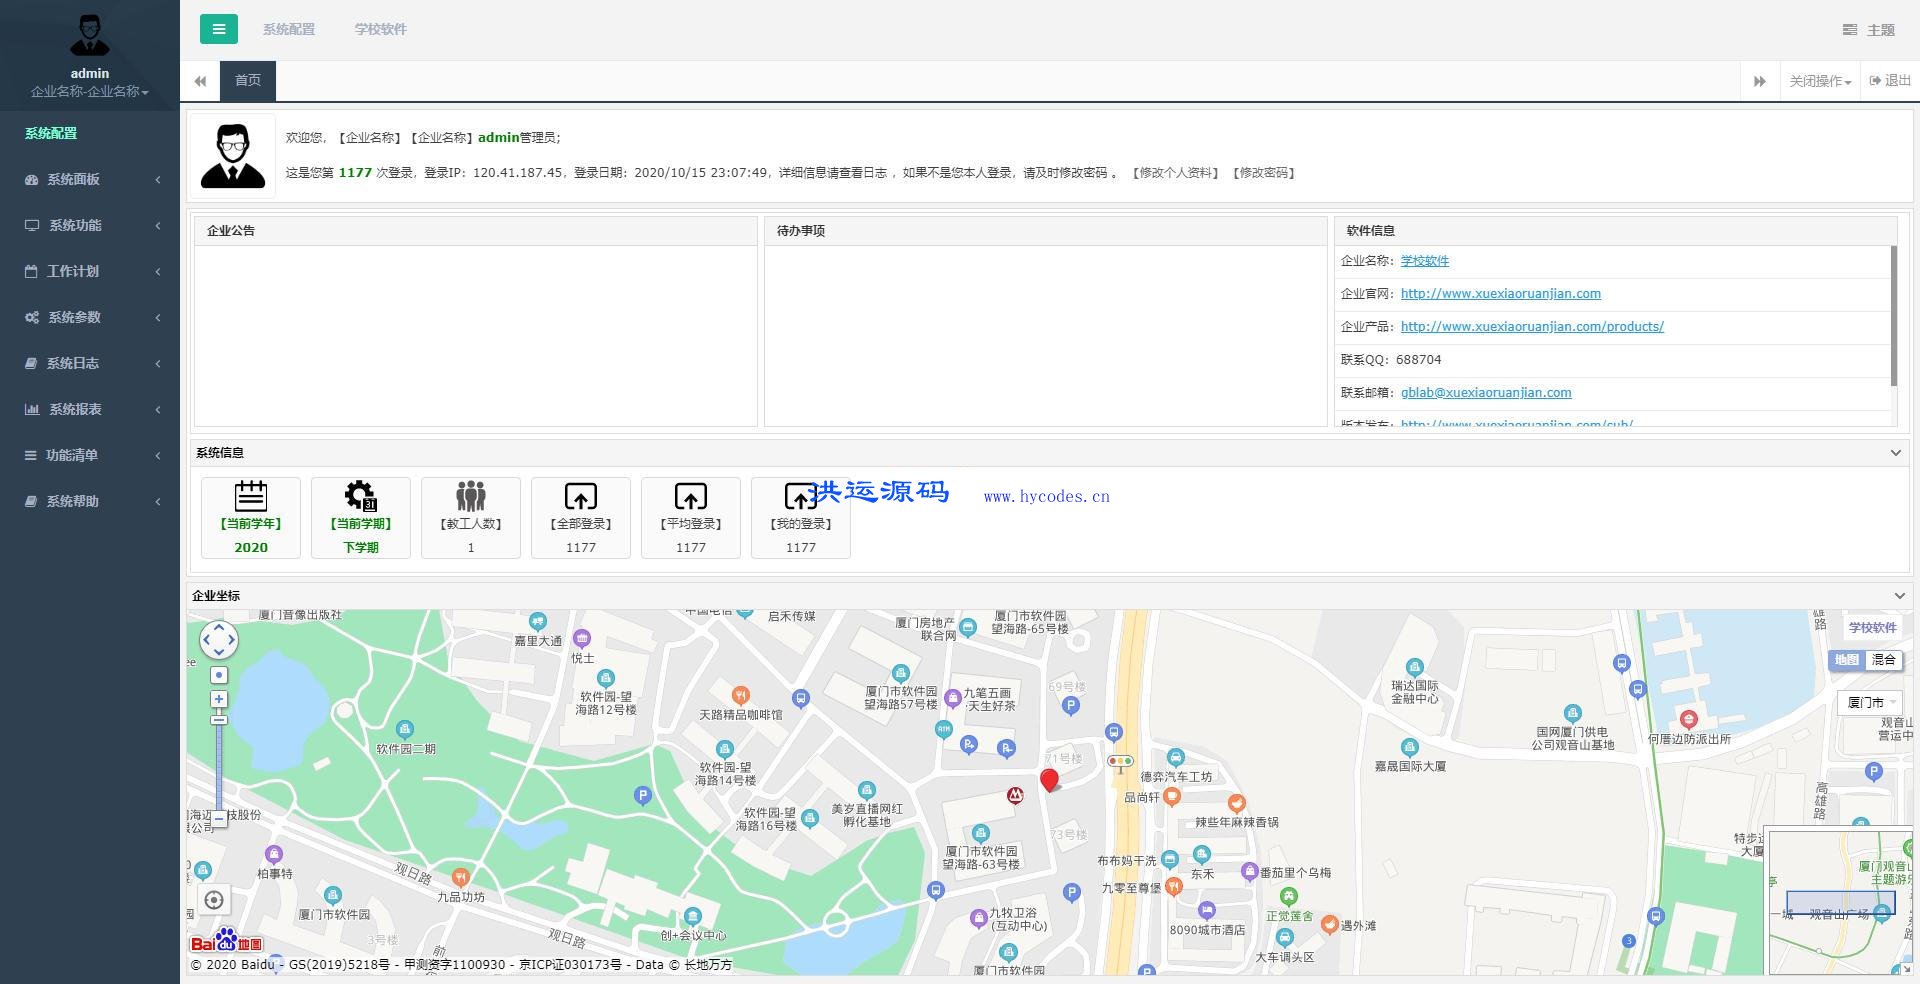
Task: Switch to the 首页 tab
Action: tap(248, 81)
